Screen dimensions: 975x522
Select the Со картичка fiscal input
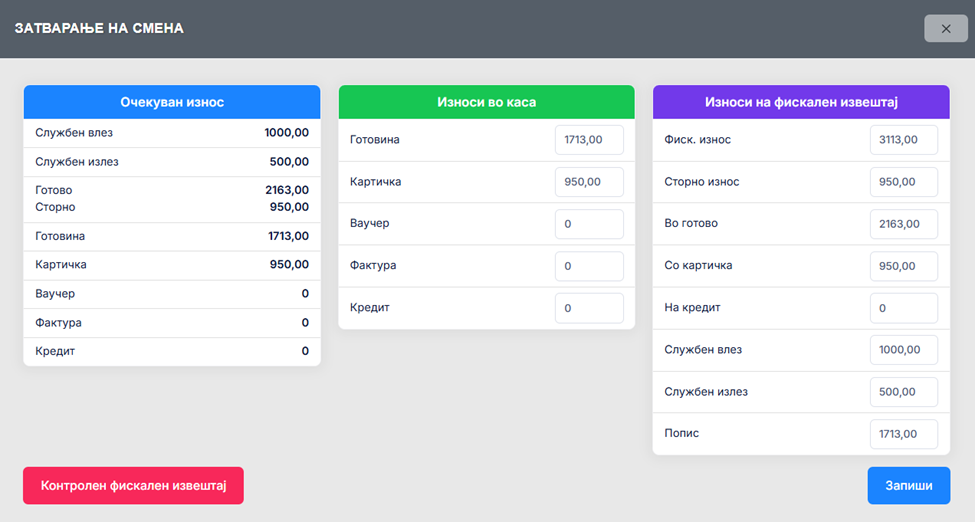click(903, 266)
